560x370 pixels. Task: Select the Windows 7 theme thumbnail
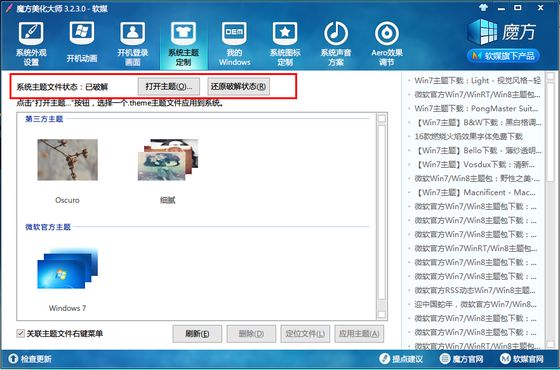[68, 268]
